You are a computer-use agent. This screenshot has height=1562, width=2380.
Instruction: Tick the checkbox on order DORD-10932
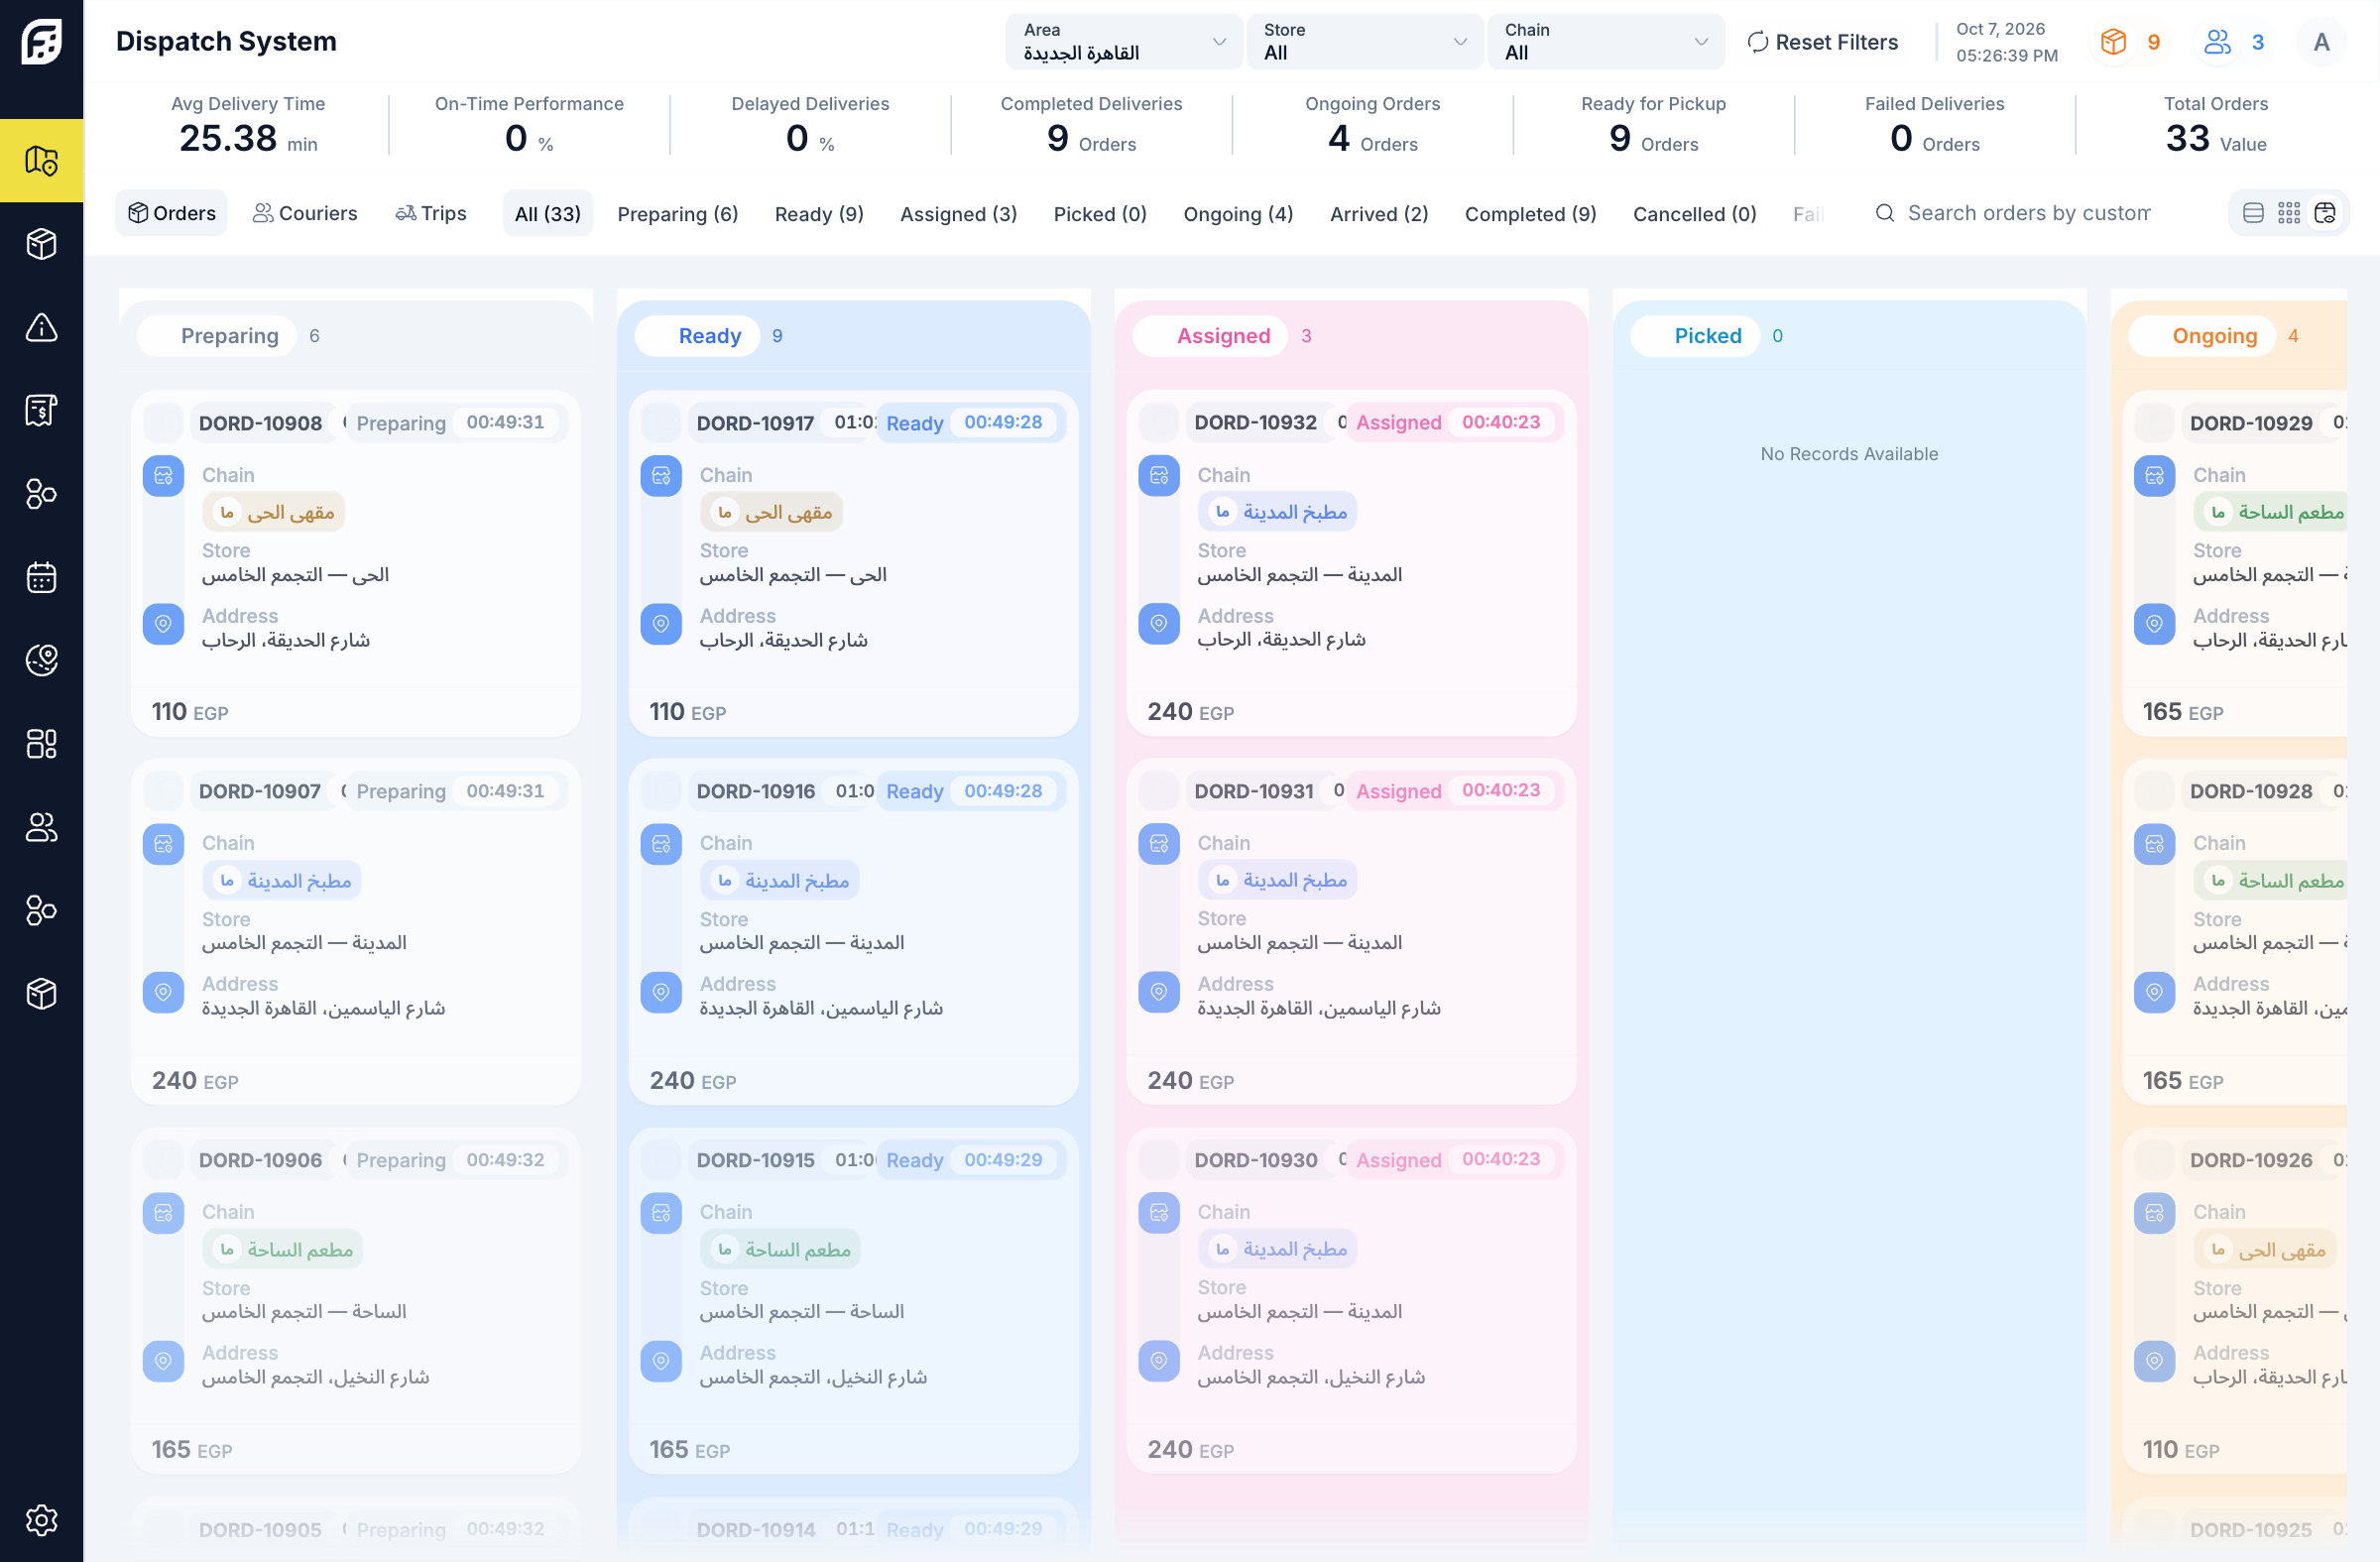tap(1159, 423)
